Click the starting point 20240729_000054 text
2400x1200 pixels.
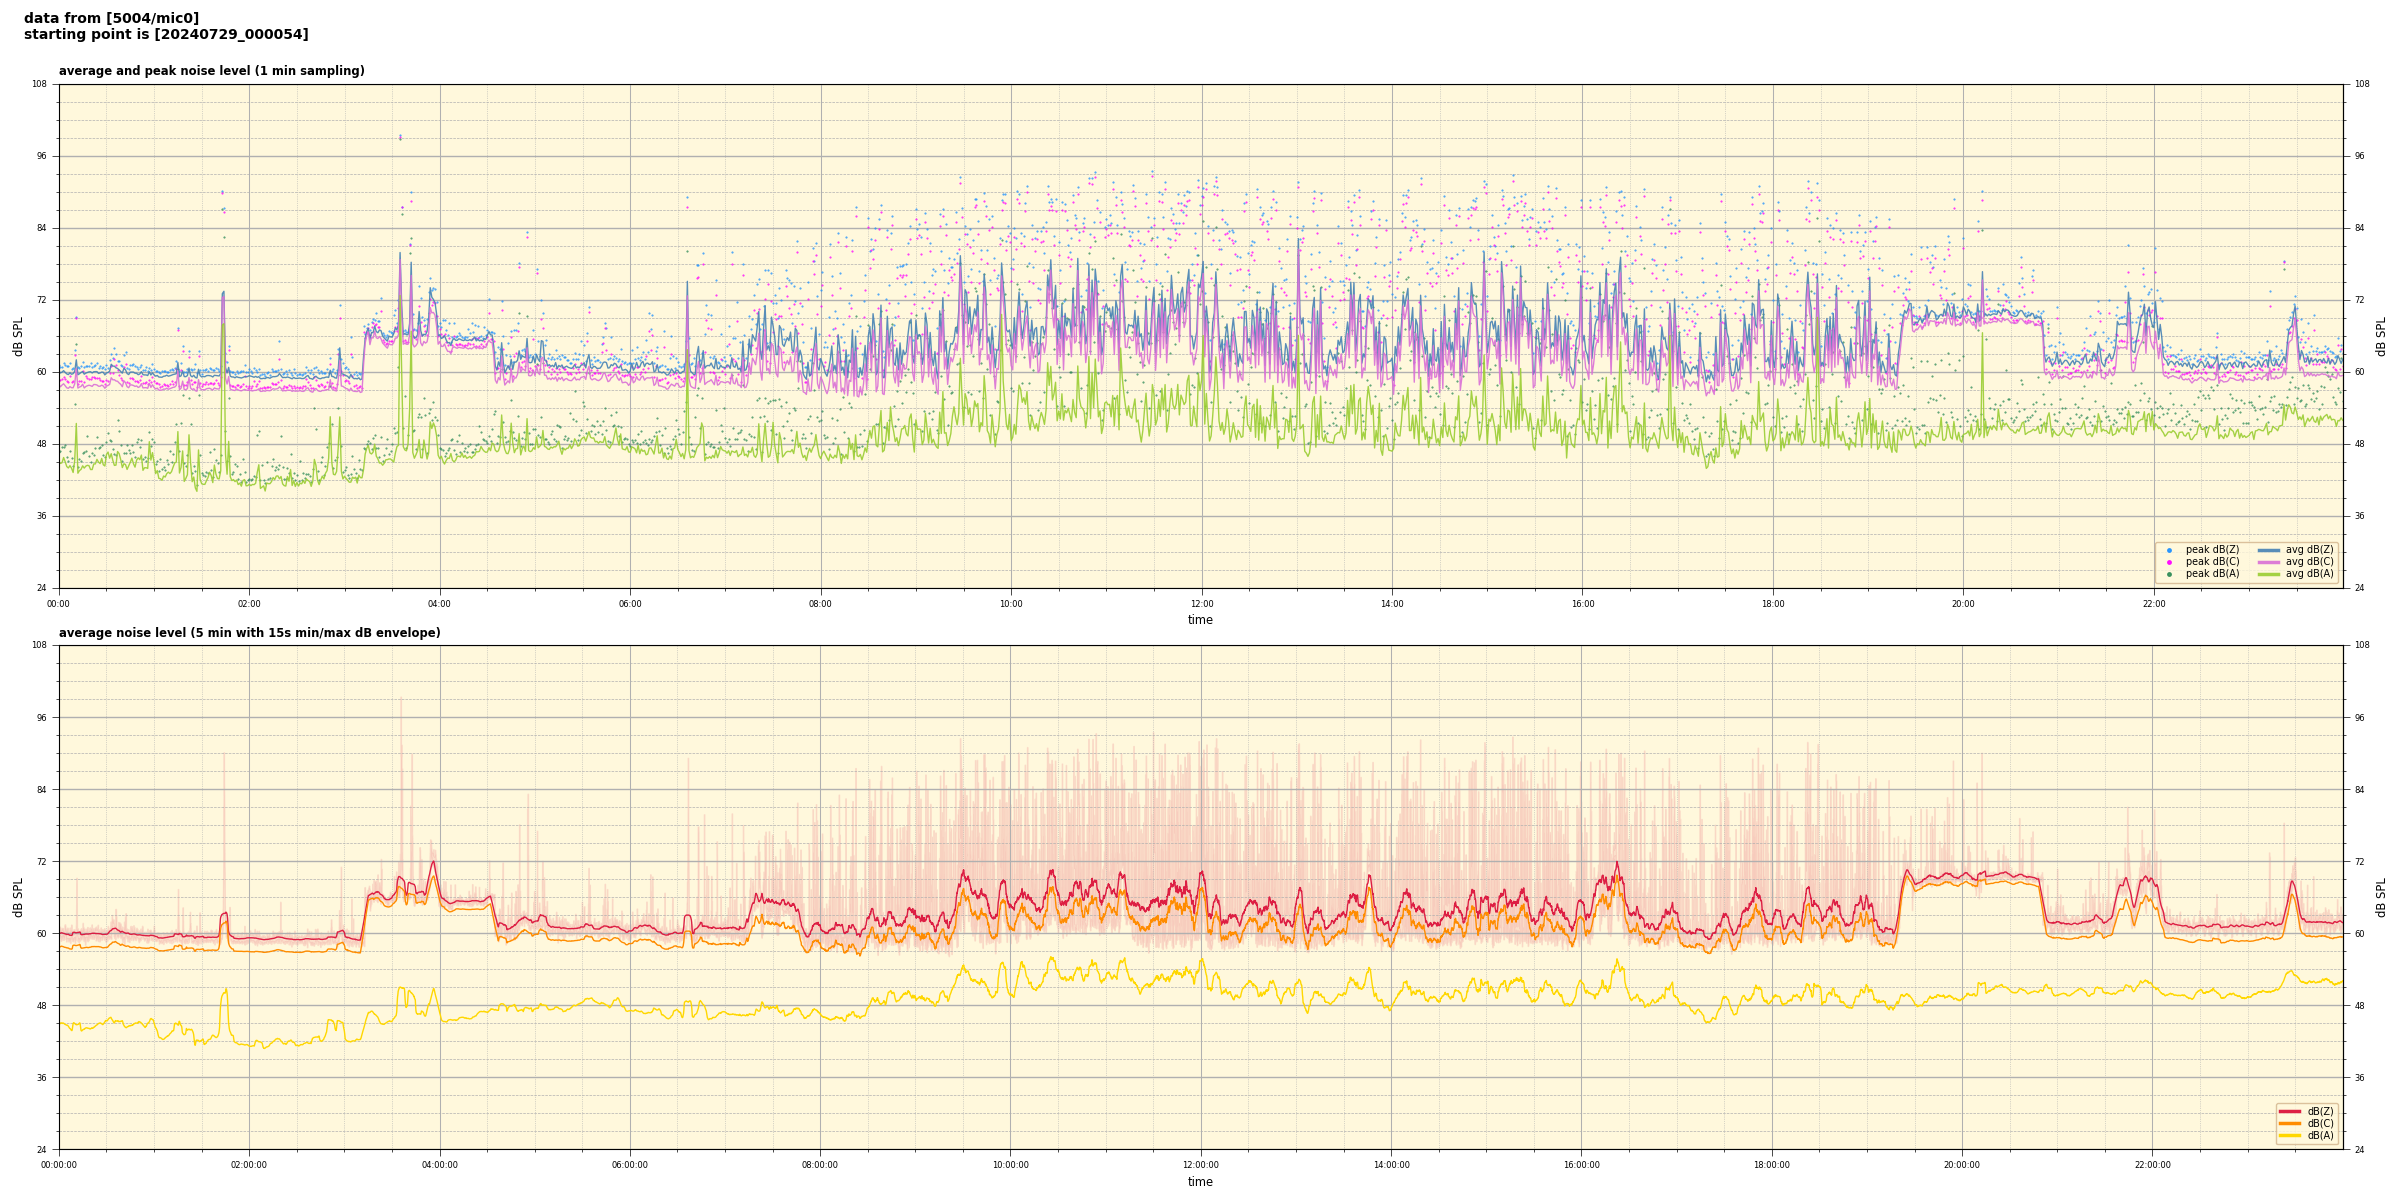pos(166,35)
